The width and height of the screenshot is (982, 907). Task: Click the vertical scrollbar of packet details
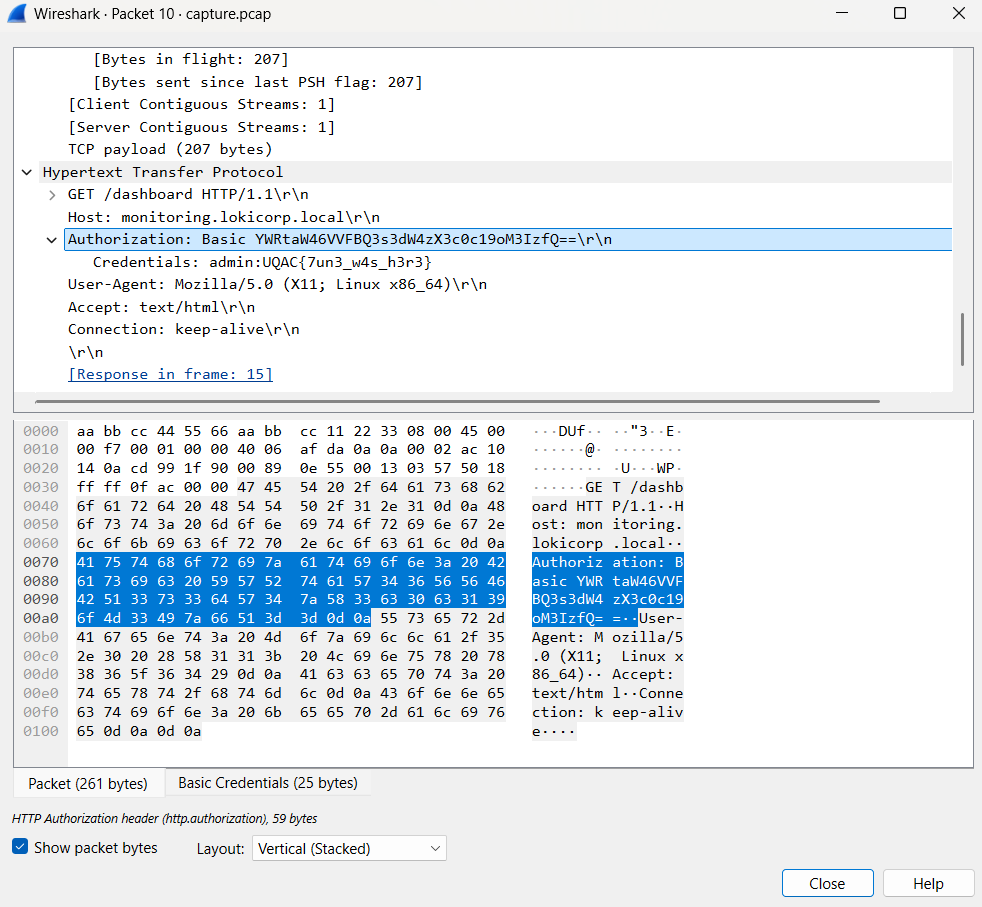coord(963,339)
